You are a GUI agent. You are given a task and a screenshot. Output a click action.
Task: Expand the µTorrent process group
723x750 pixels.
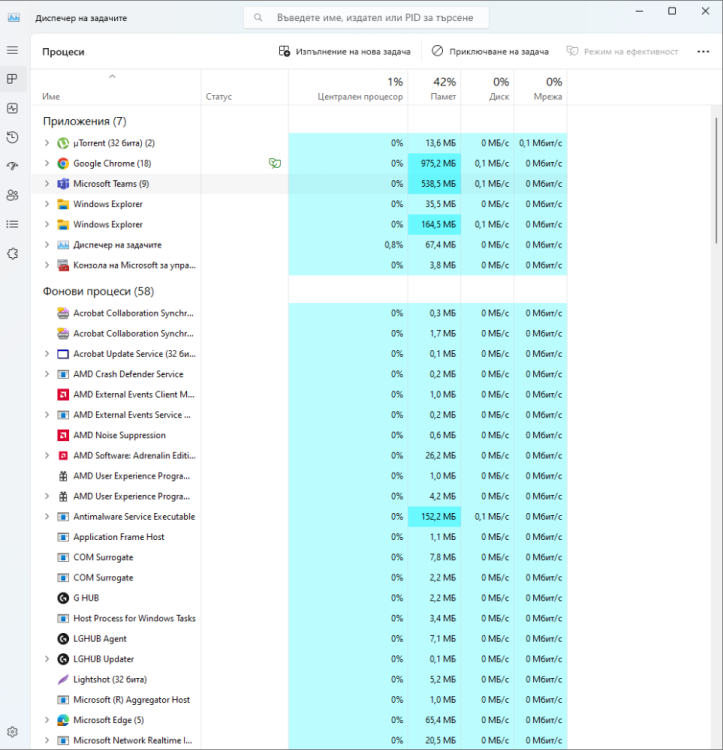pos(47,143)
